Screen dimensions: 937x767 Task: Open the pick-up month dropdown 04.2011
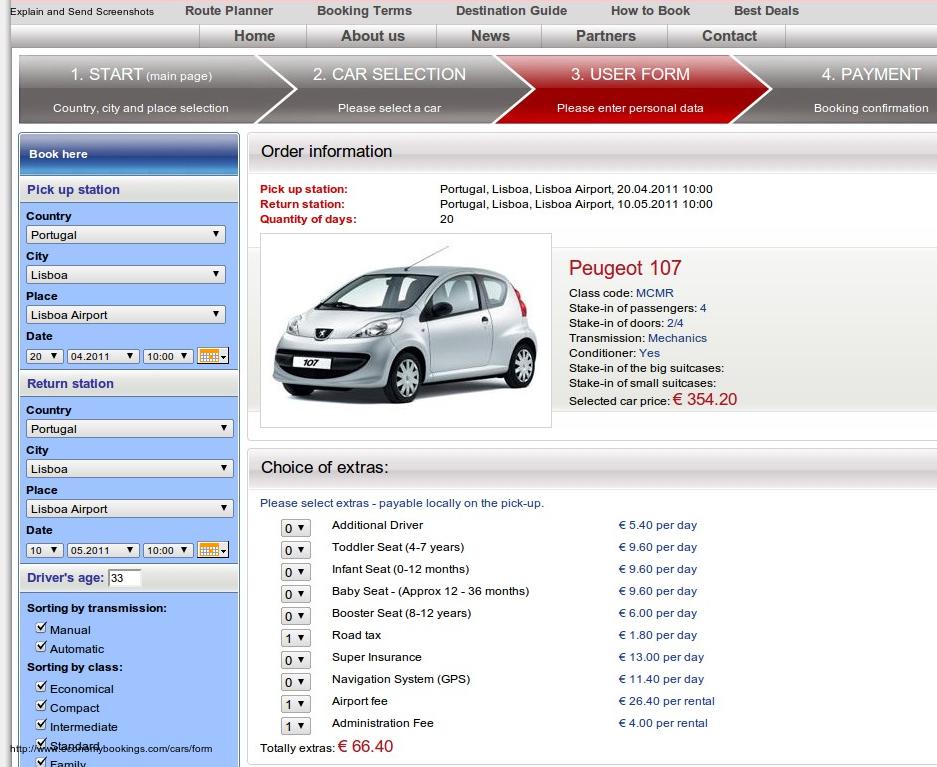click(103, 356)
